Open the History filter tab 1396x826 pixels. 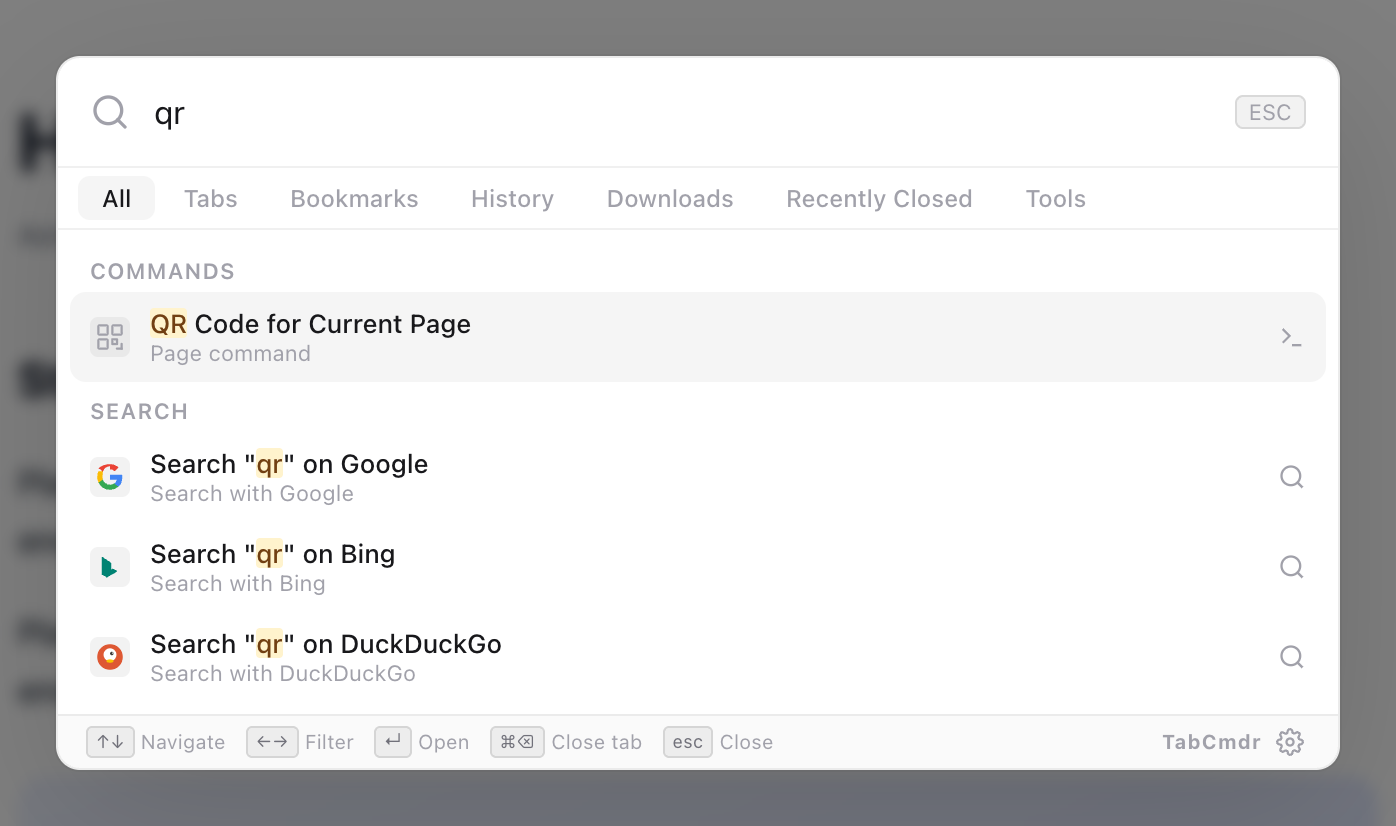tap(512, 198)
